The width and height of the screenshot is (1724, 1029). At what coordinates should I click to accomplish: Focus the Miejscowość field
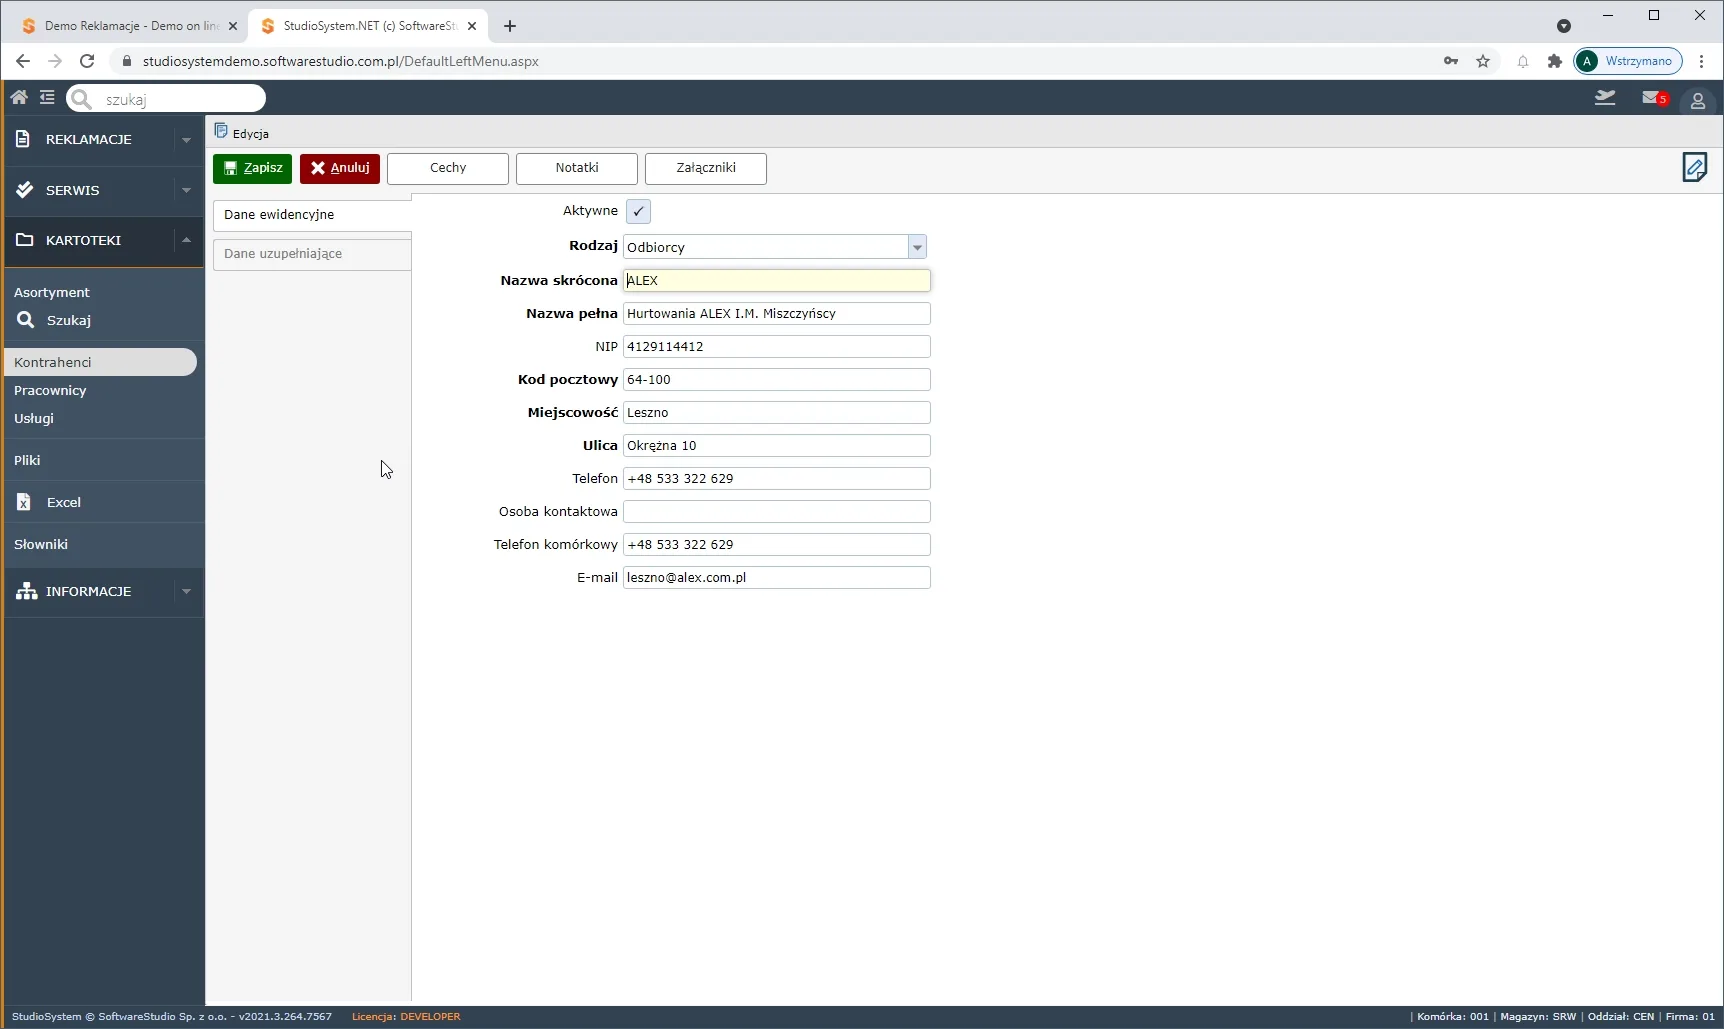pos(777,412)
